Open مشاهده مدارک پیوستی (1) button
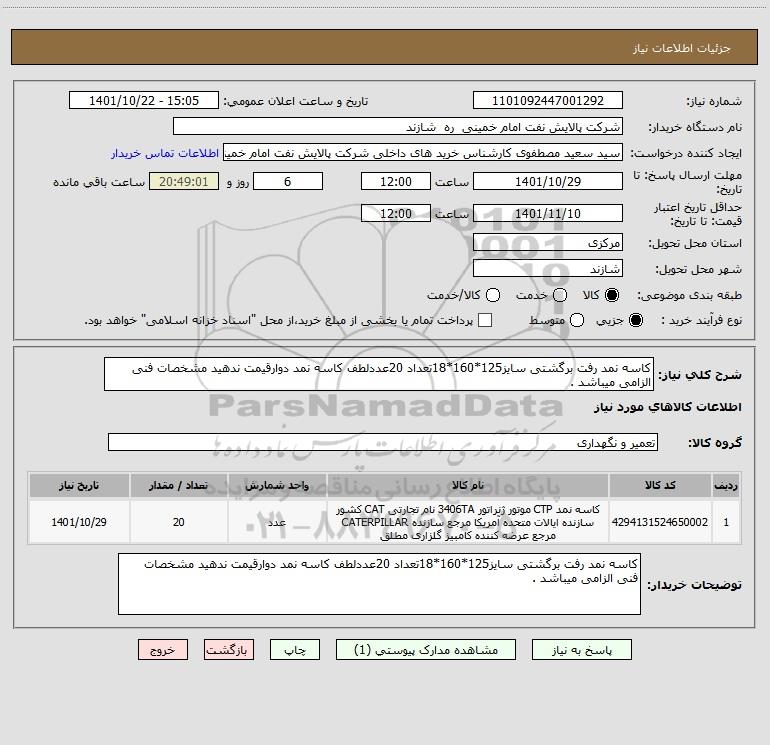 (x=426, y=650)
